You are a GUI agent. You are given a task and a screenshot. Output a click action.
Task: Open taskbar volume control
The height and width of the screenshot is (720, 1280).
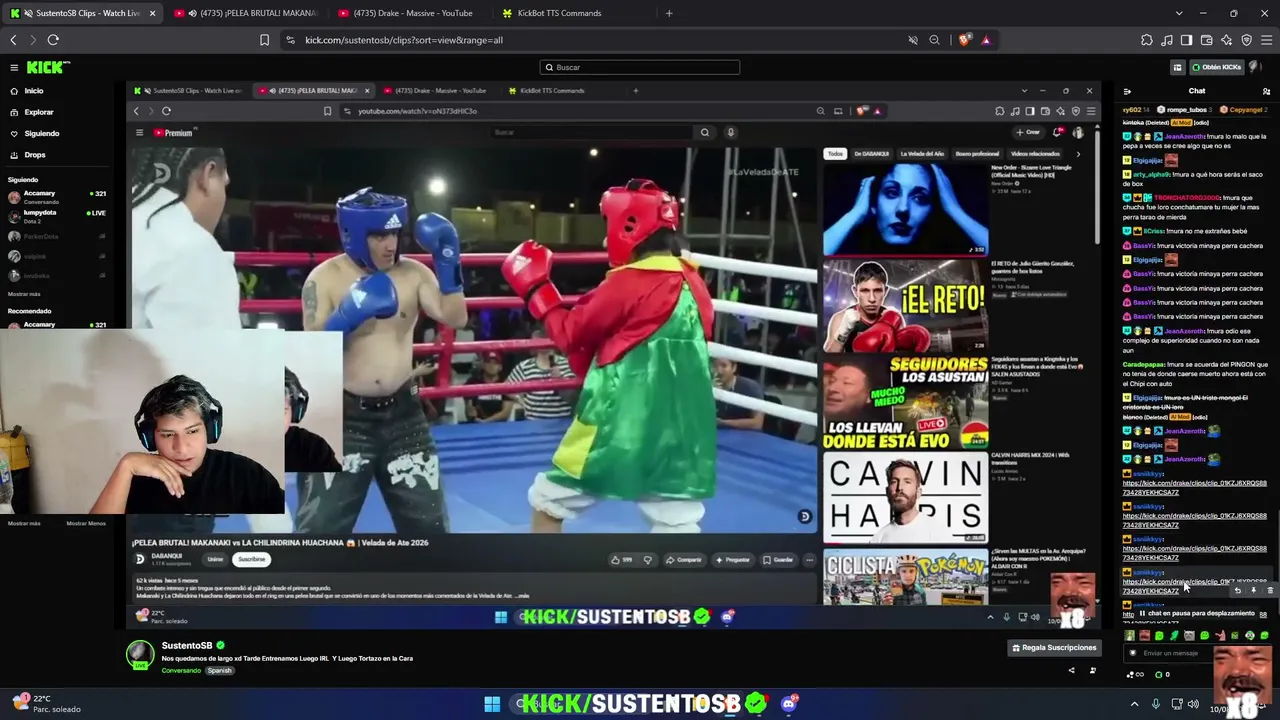point(1193,704)
